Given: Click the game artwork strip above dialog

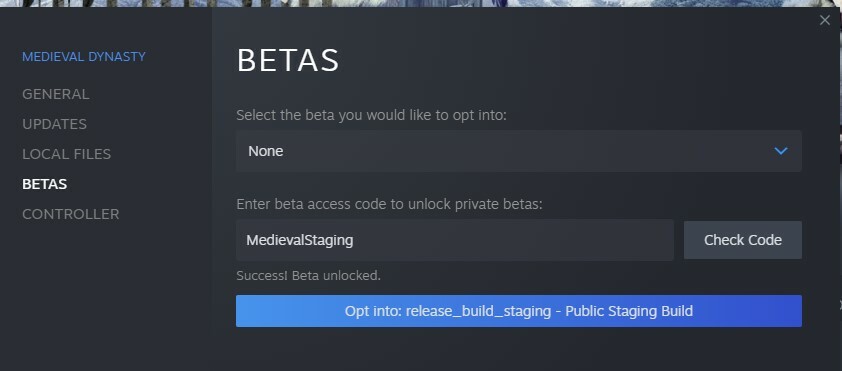Looking at the screenshot, I should [421, 3].
